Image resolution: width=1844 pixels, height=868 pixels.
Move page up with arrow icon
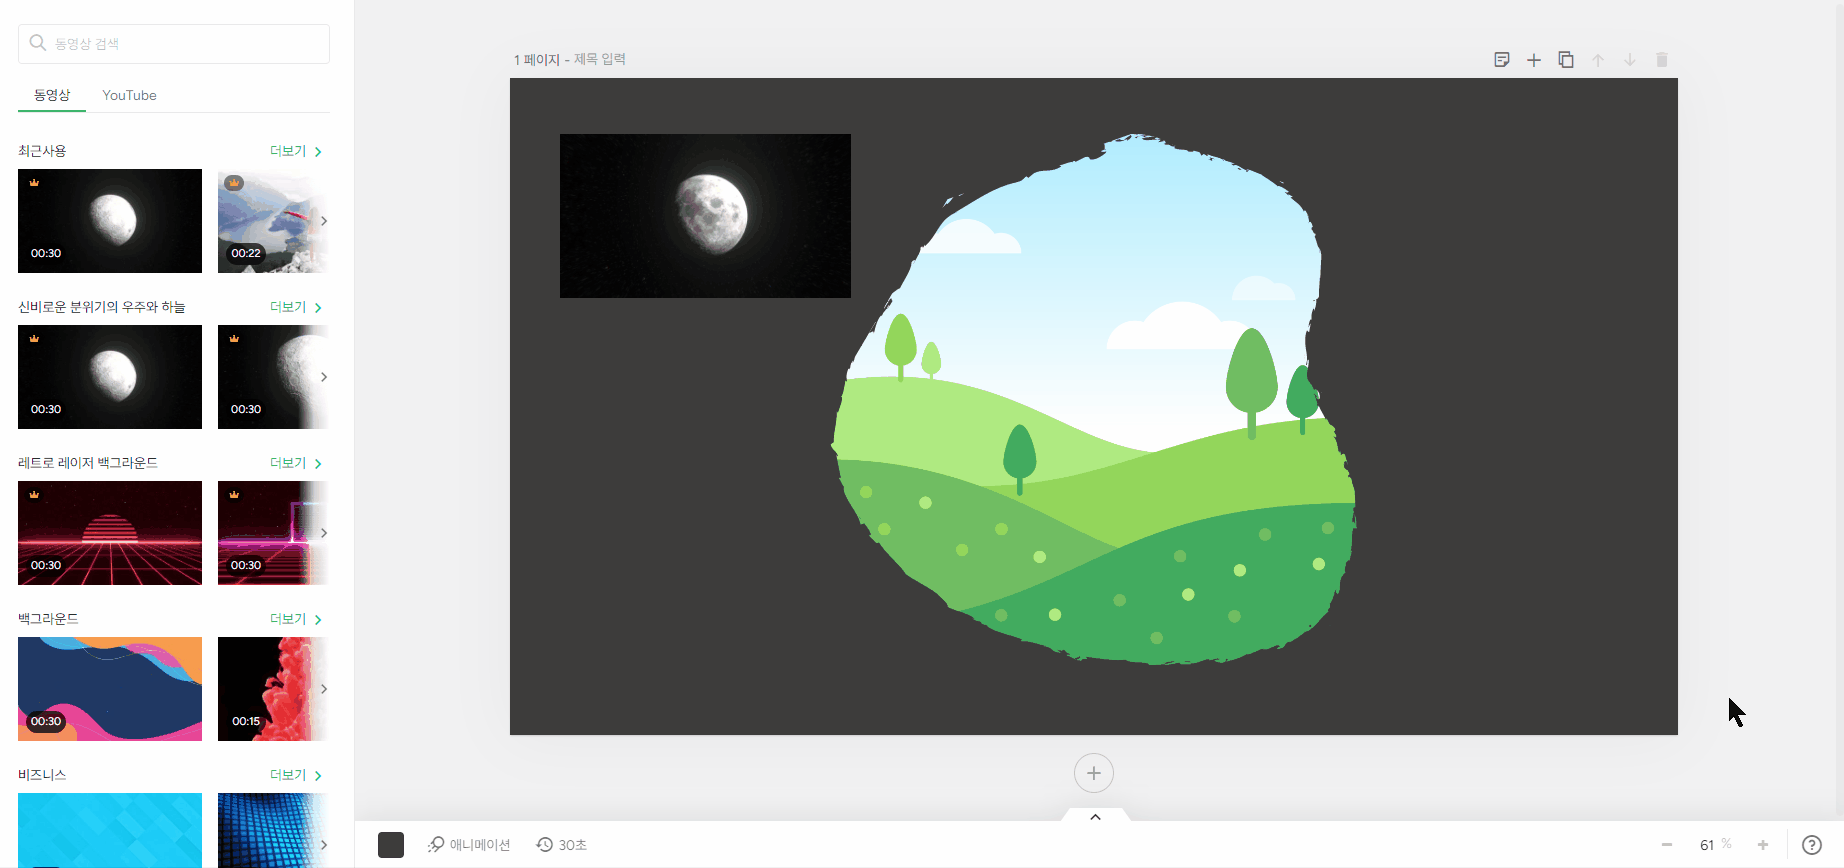[x=1598, y=60]
